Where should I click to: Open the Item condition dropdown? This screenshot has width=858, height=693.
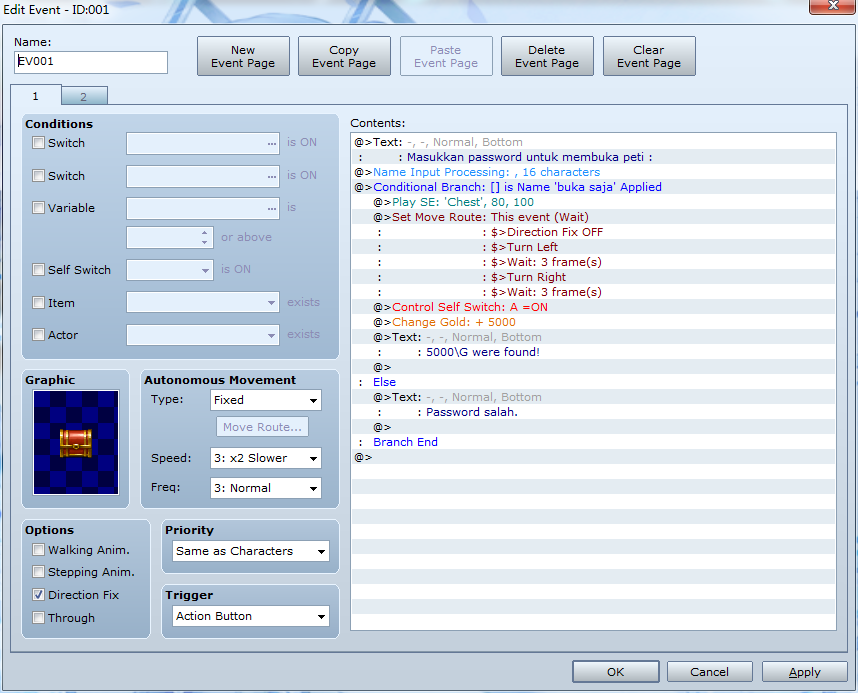tap(203, 302)
